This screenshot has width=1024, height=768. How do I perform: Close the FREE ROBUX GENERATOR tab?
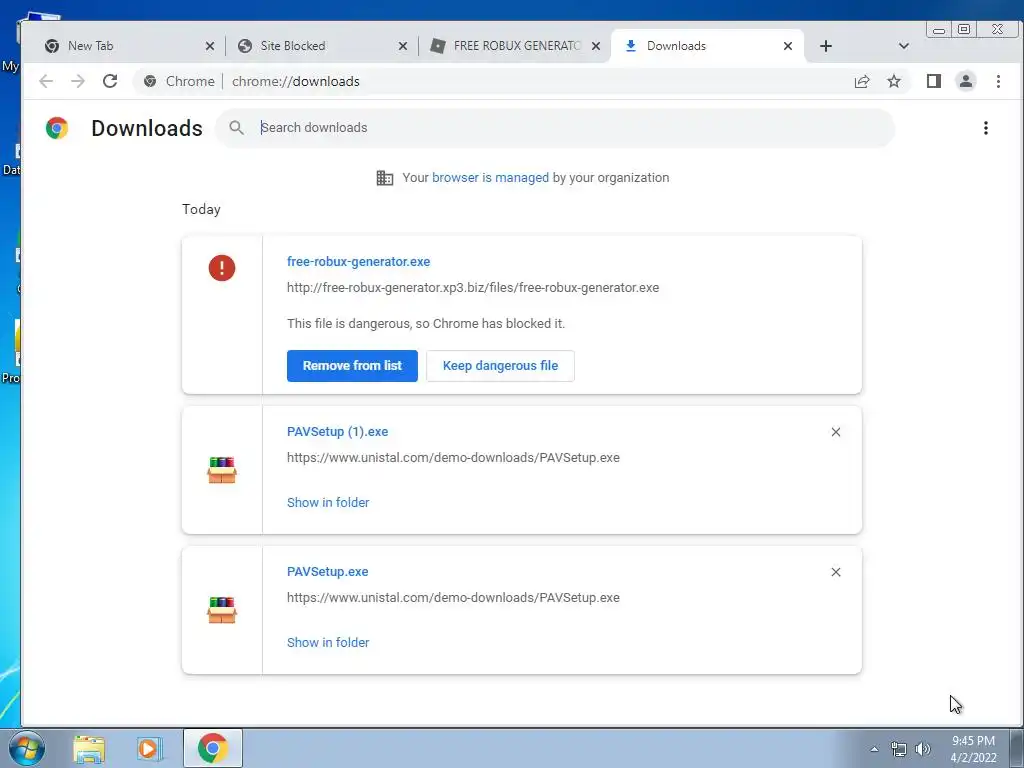click(596, 46)
